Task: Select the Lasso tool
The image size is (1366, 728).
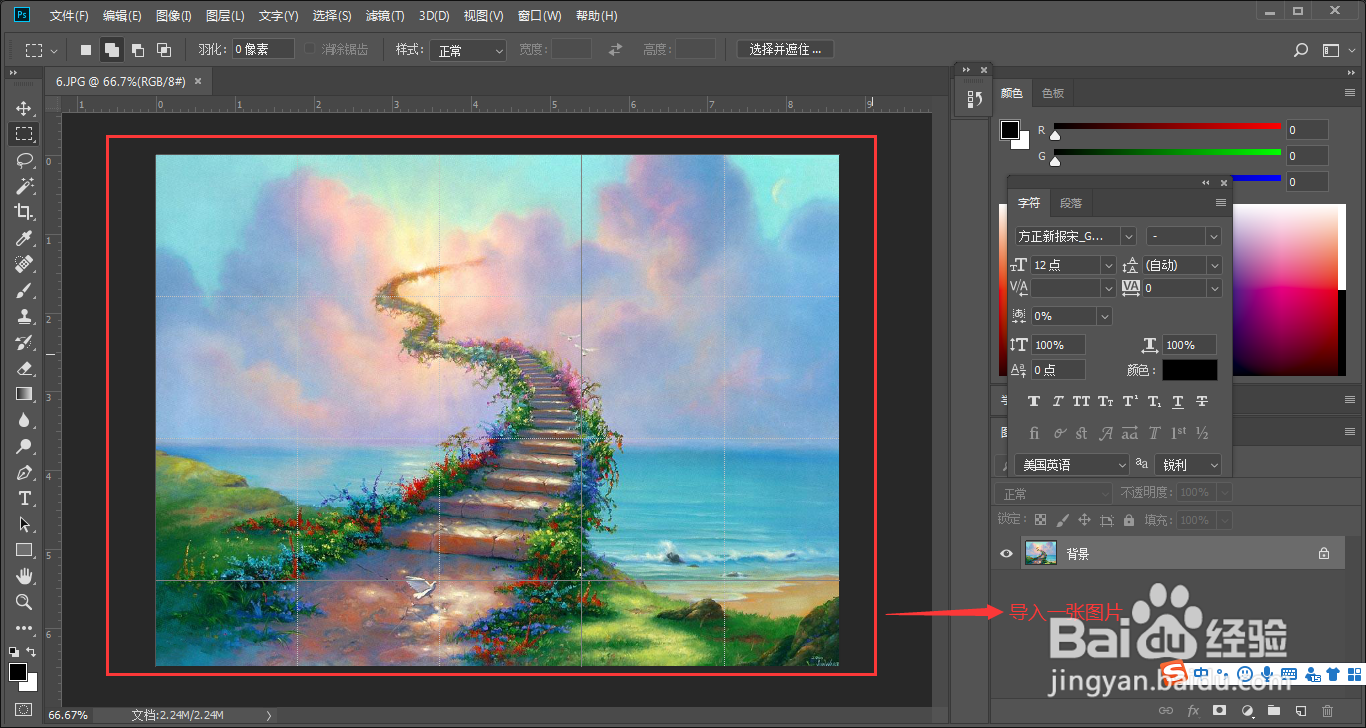Action: pos(24,160)
